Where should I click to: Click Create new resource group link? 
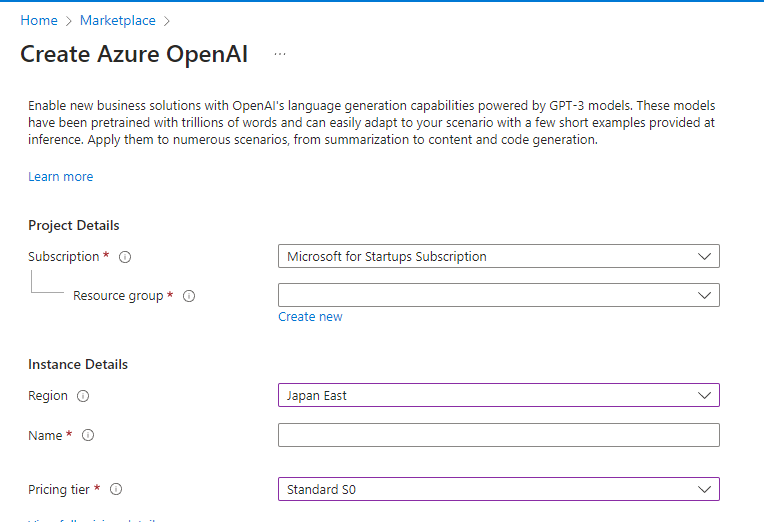[310, 317]
